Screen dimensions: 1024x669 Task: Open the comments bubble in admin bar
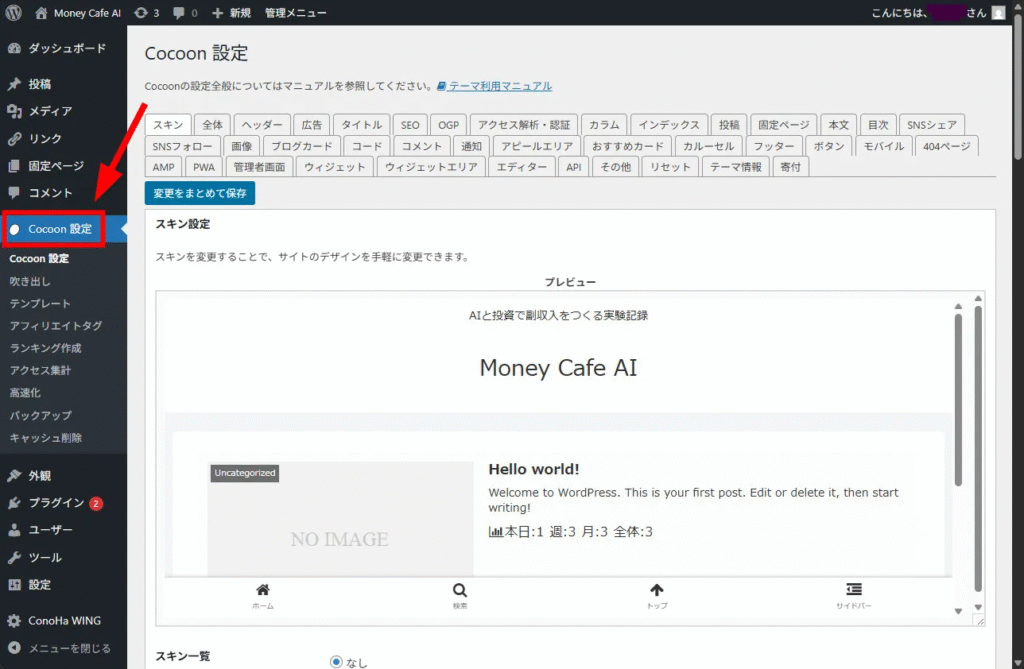click(185, 12)
